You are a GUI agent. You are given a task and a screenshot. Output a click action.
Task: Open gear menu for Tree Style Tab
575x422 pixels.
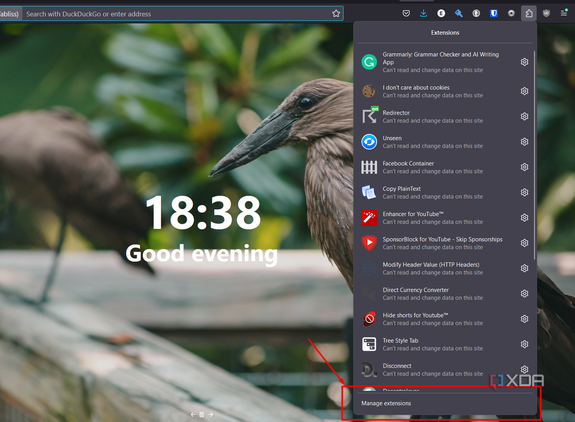click(524, 344)
